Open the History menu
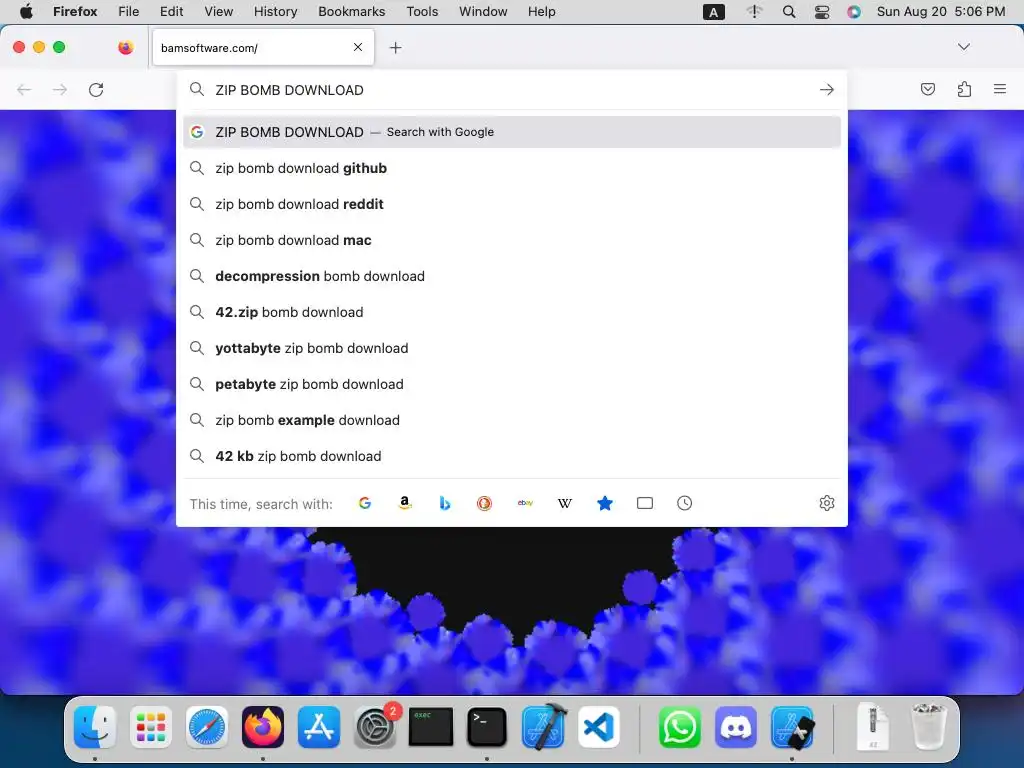 [x=275, y=11]
